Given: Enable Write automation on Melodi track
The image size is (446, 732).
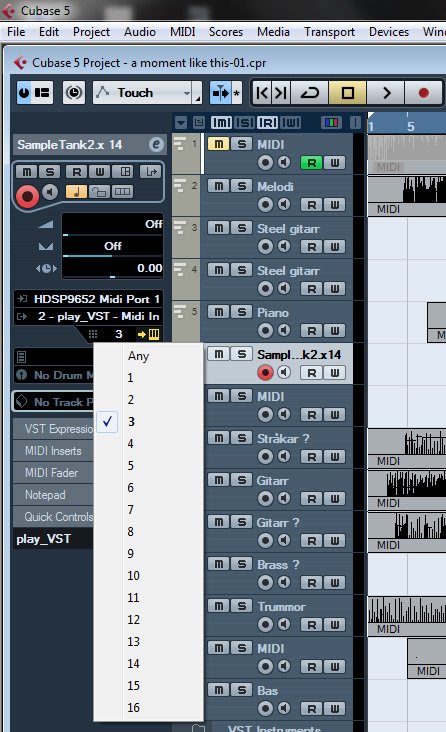Looking at the screenshot, I should tap(335, 204).
